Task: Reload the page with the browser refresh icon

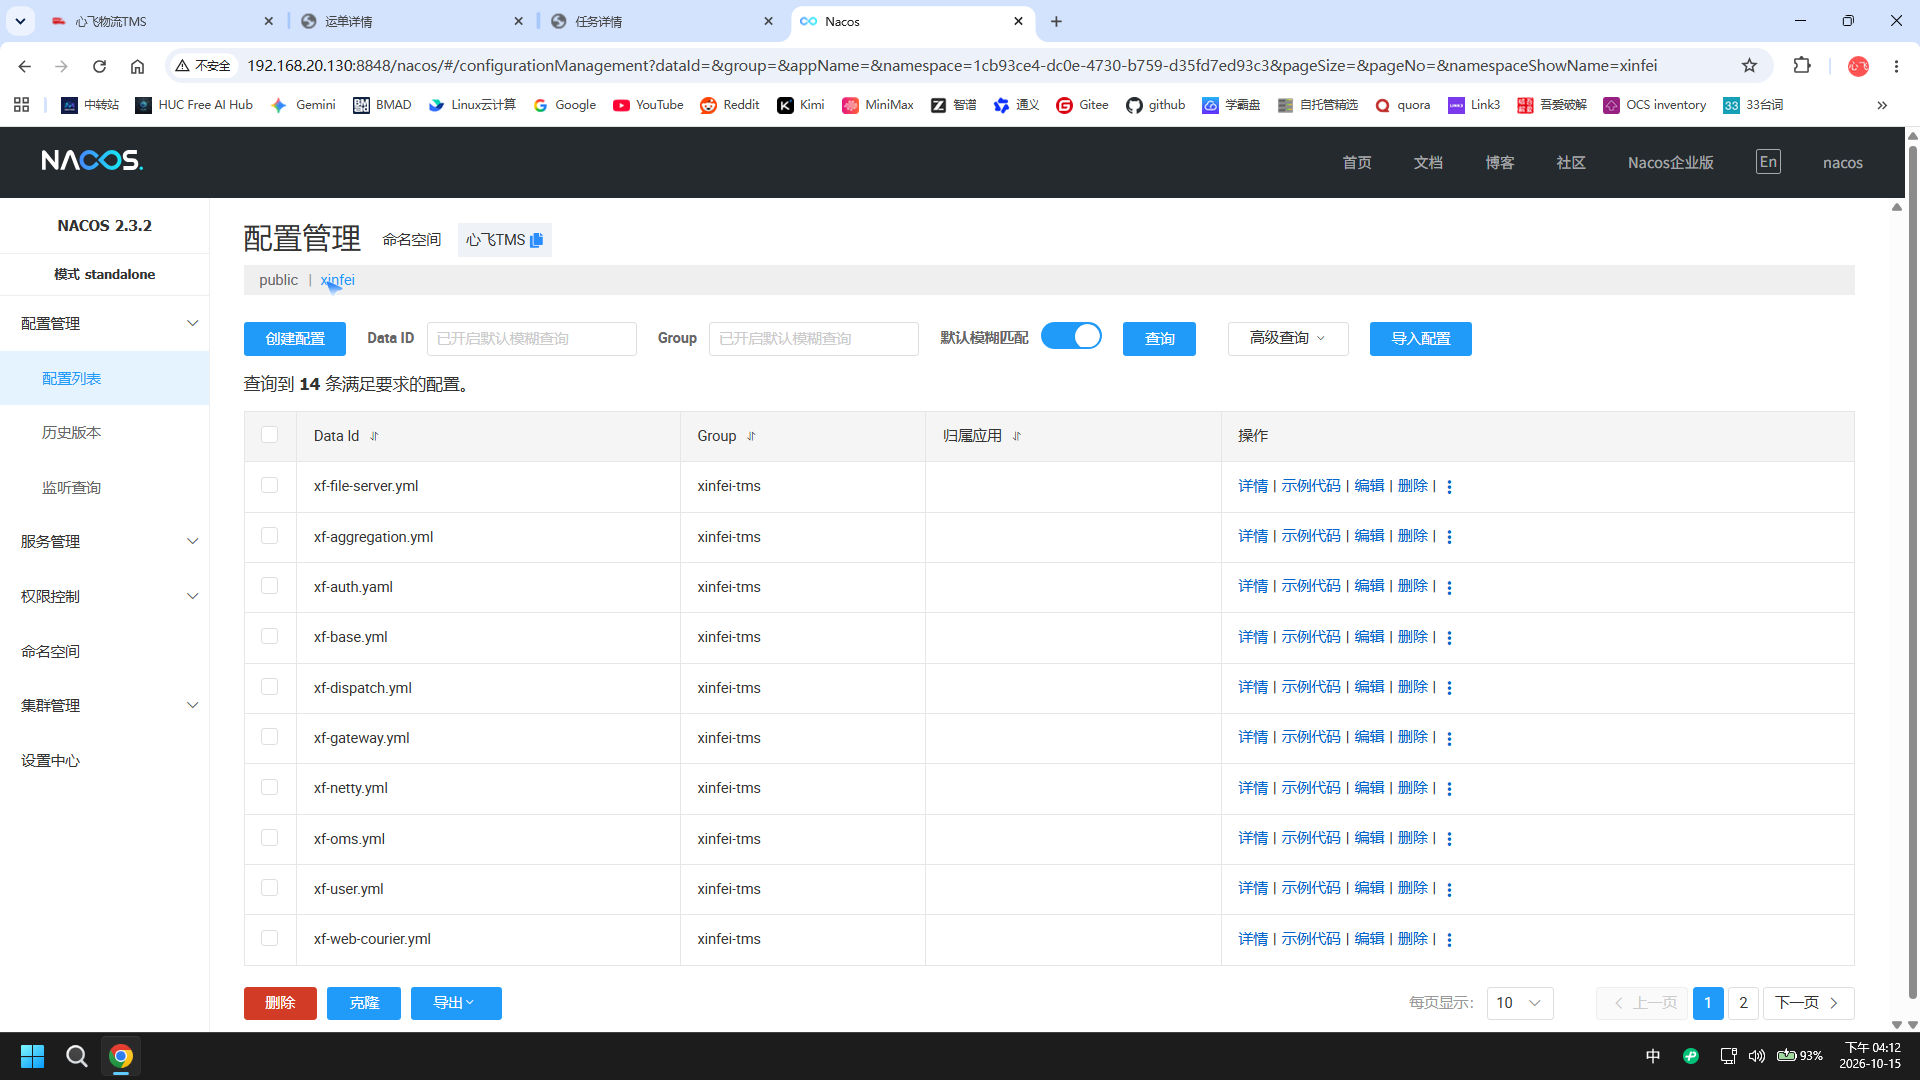Action: click(99, 66)
